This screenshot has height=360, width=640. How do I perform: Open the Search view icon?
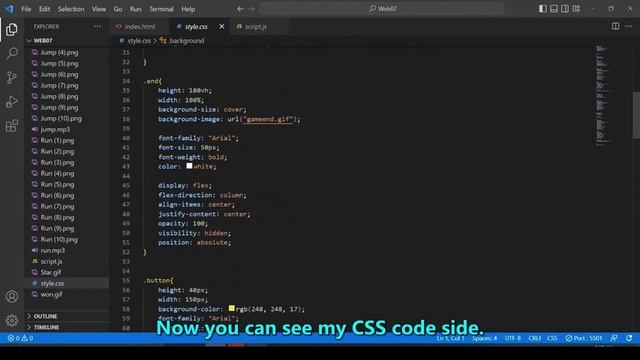[12, 53]
